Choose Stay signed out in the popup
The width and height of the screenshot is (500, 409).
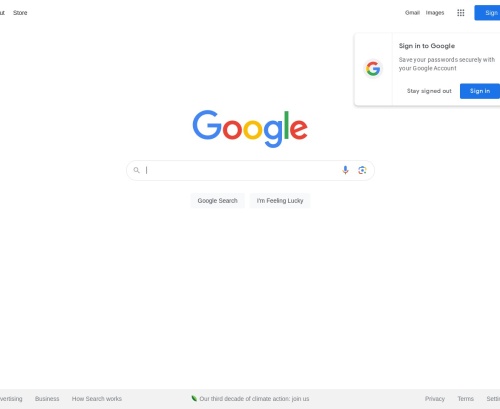tap(429, 91)
